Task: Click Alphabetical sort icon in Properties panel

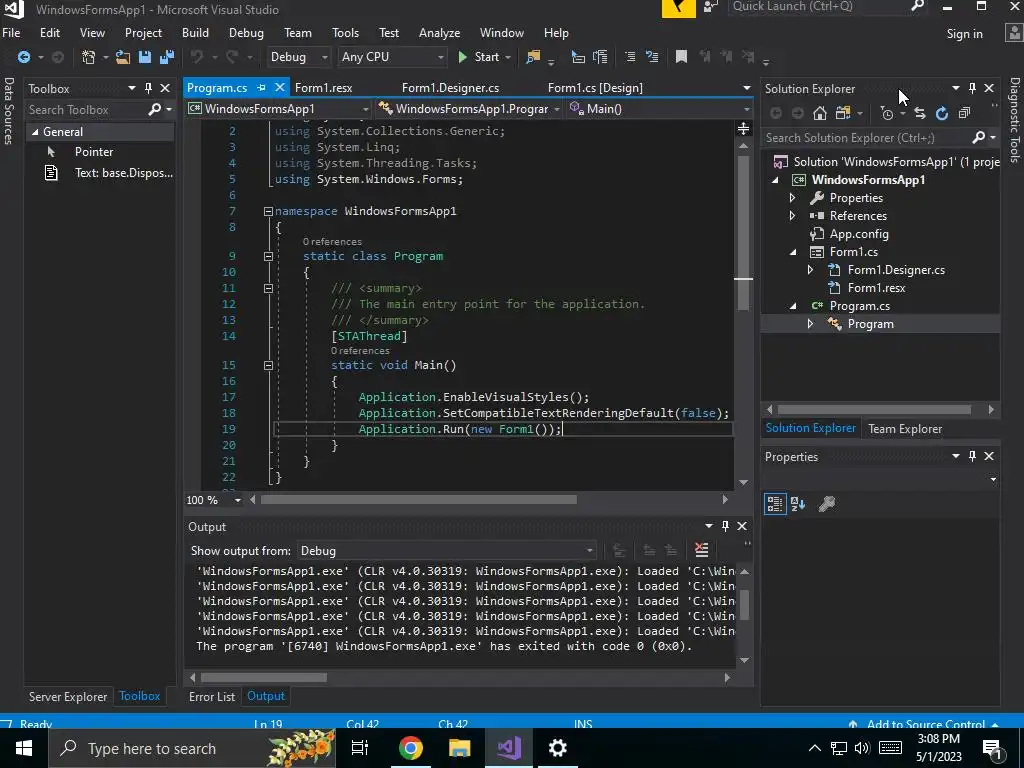Action: point(798,504)
